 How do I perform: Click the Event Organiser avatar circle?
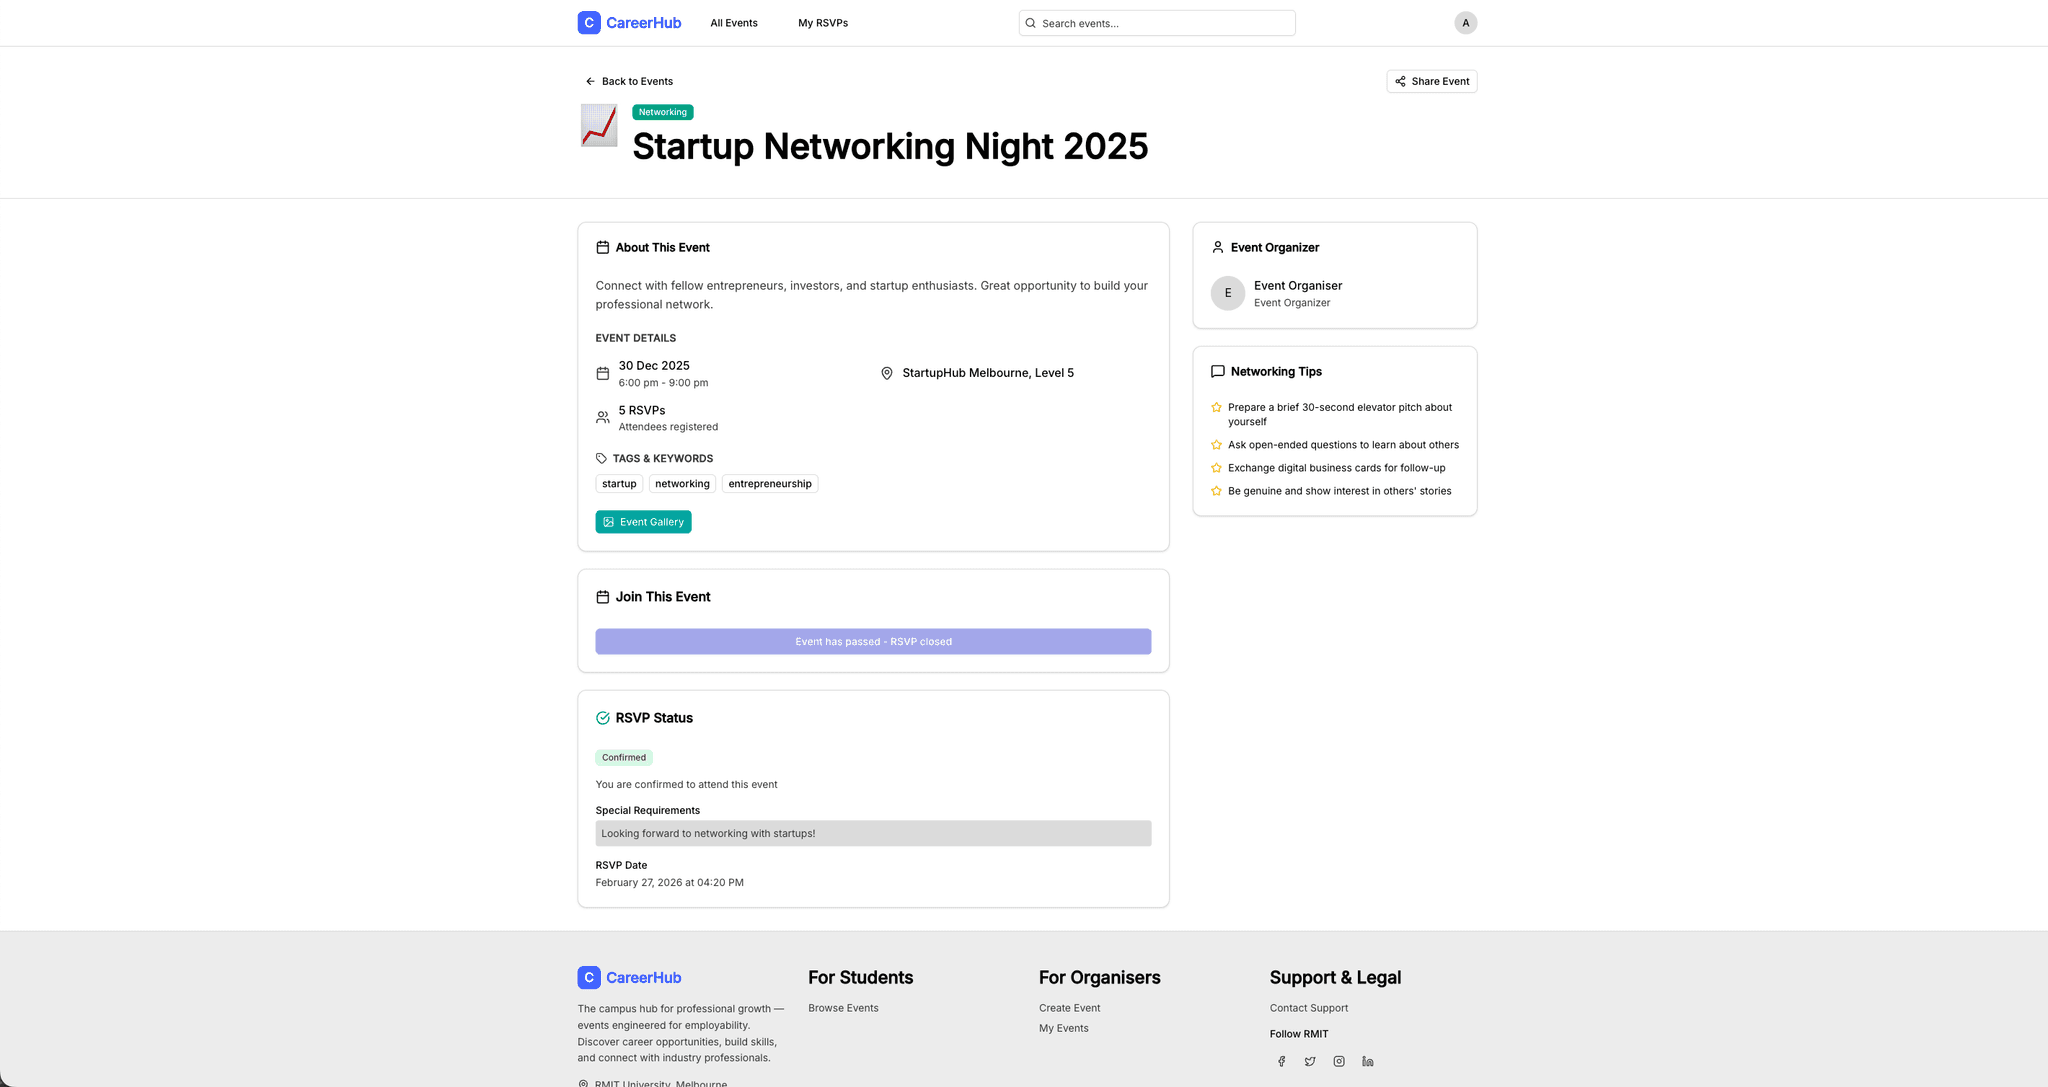pyautogui.click(x=1227, y=293)
